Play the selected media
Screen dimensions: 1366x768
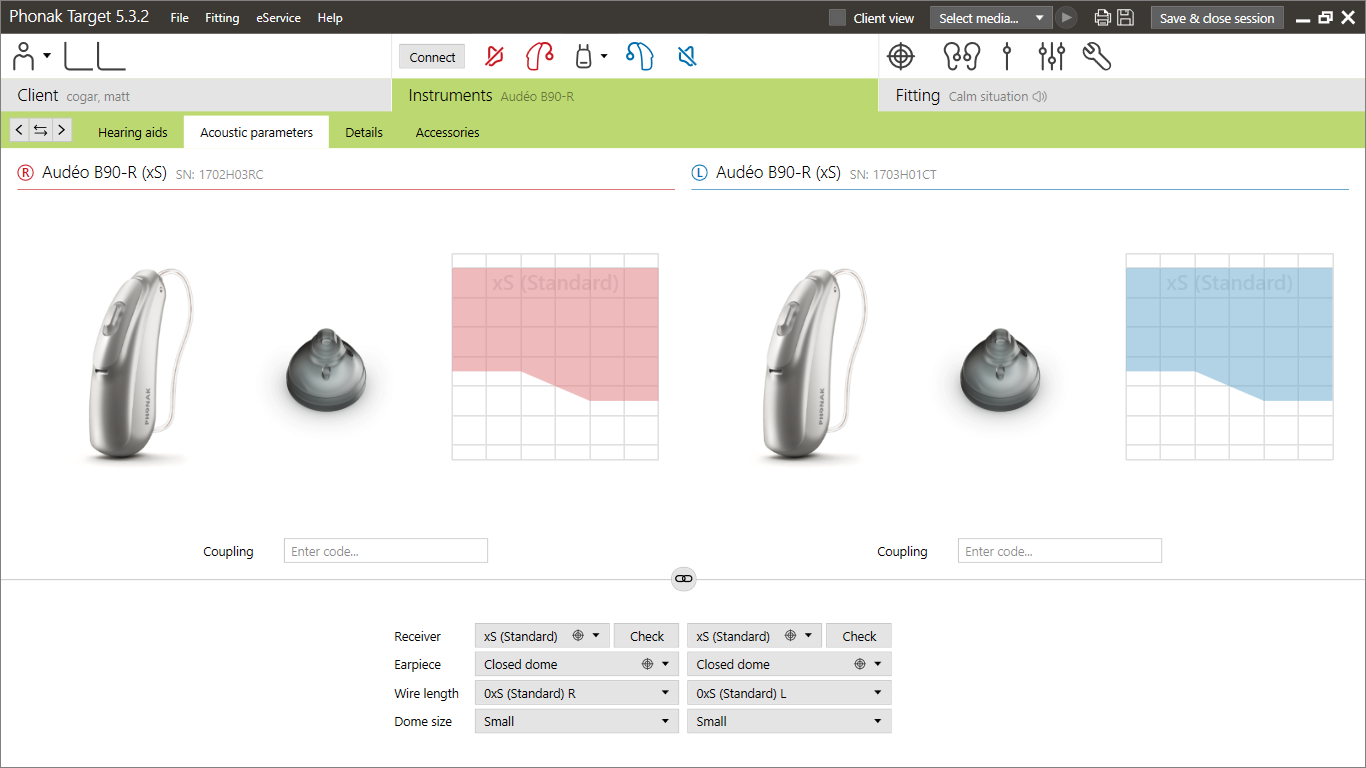[1067, 17]
